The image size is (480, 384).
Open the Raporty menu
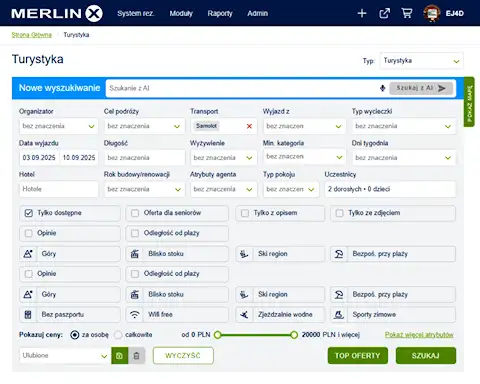(220, 13)
